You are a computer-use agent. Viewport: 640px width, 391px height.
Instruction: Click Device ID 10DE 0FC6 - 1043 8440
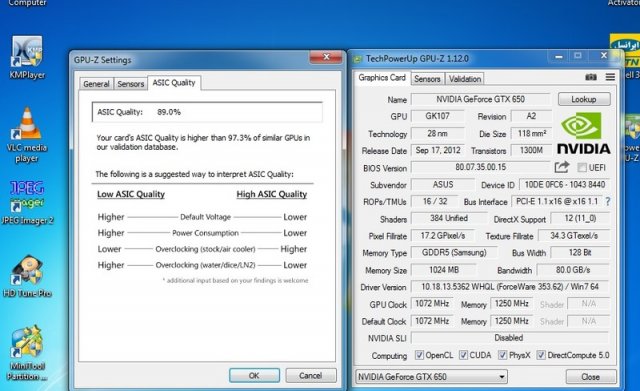564,184
